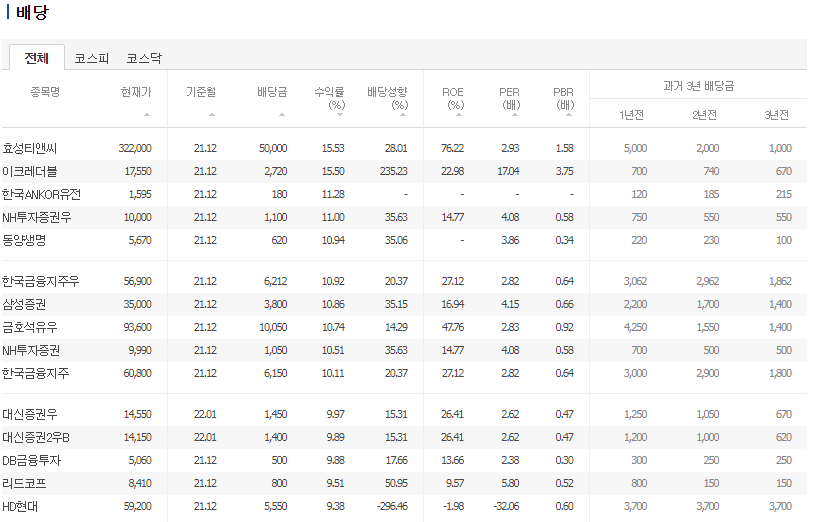This screenshot has height=522, width=817.
Task: Switch to the 코스피 tab
Action: pyautogui.click(x=91, y=58)
